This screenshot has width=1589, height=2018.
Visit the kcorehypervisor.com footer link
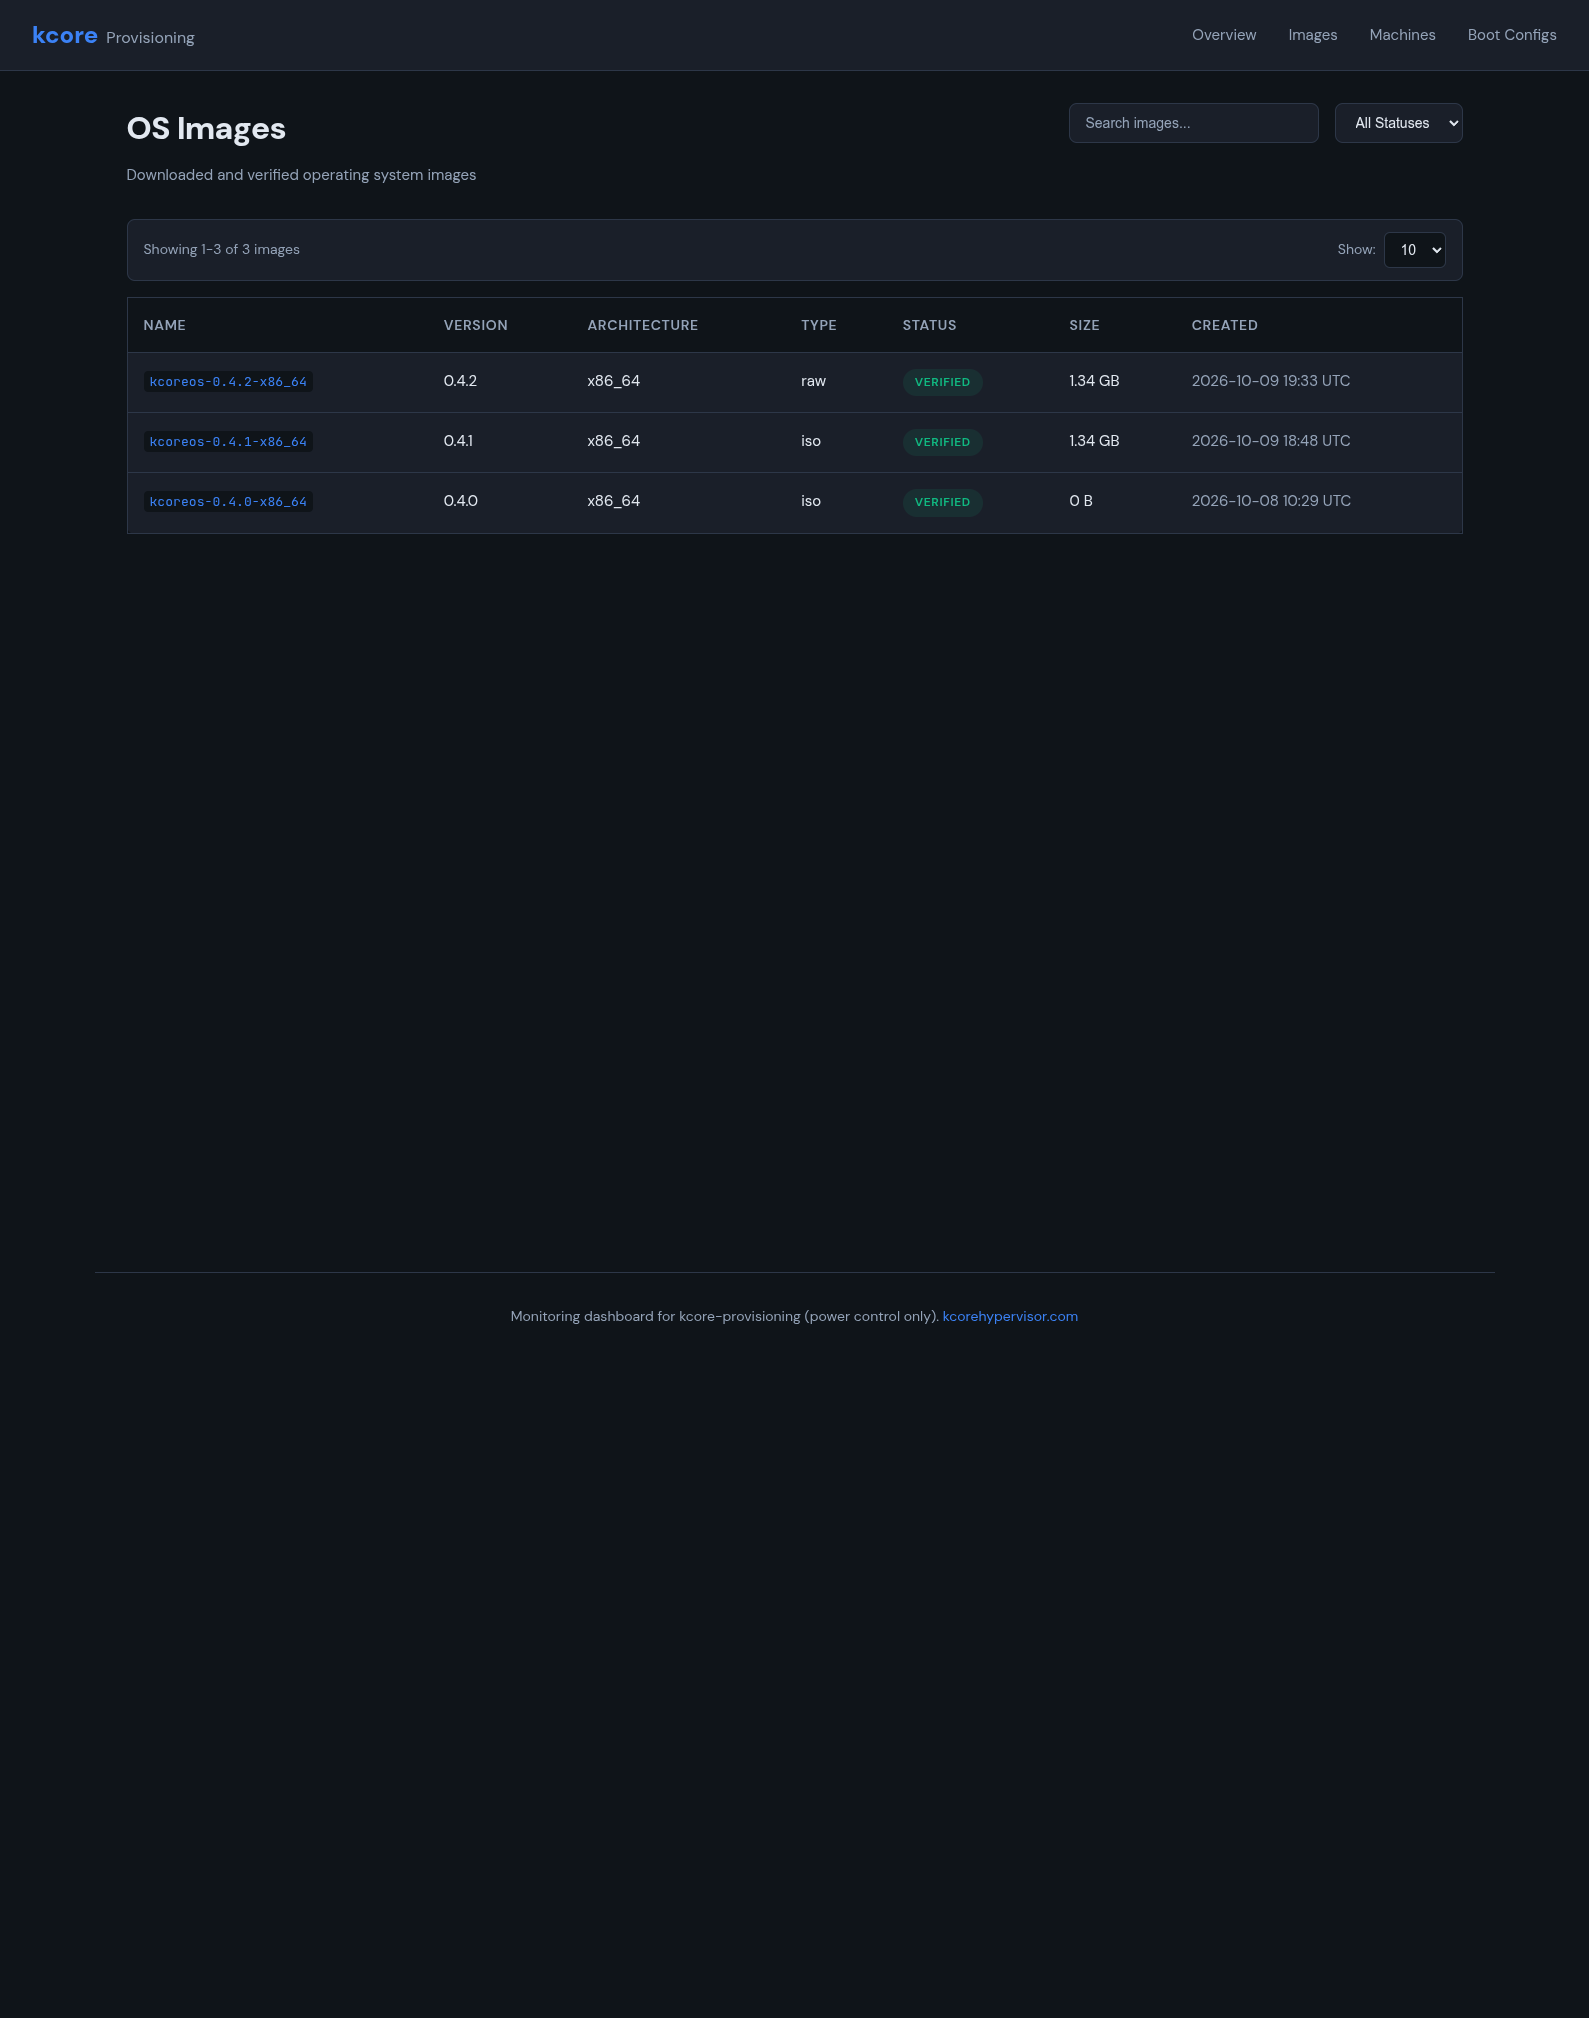pos(1010,1316)
